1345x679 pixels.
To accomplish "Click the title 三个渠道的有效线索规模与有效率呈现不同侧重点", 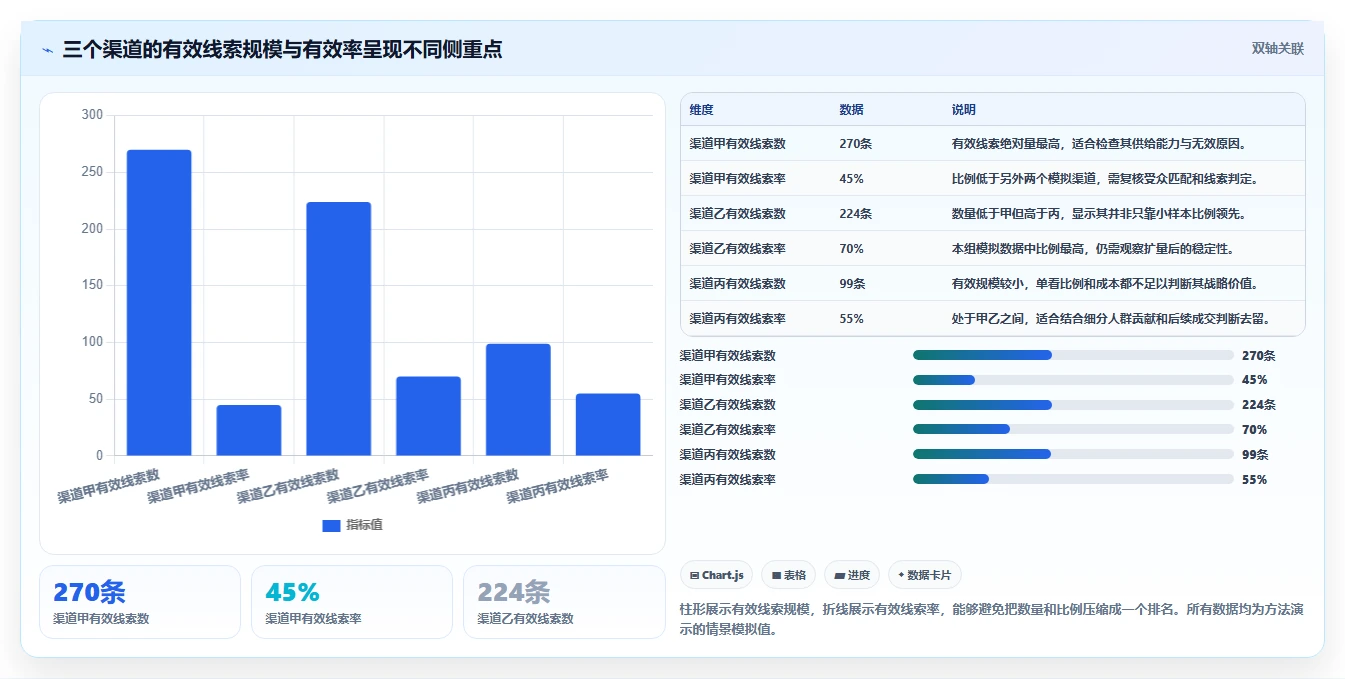I will pos(282,49).
